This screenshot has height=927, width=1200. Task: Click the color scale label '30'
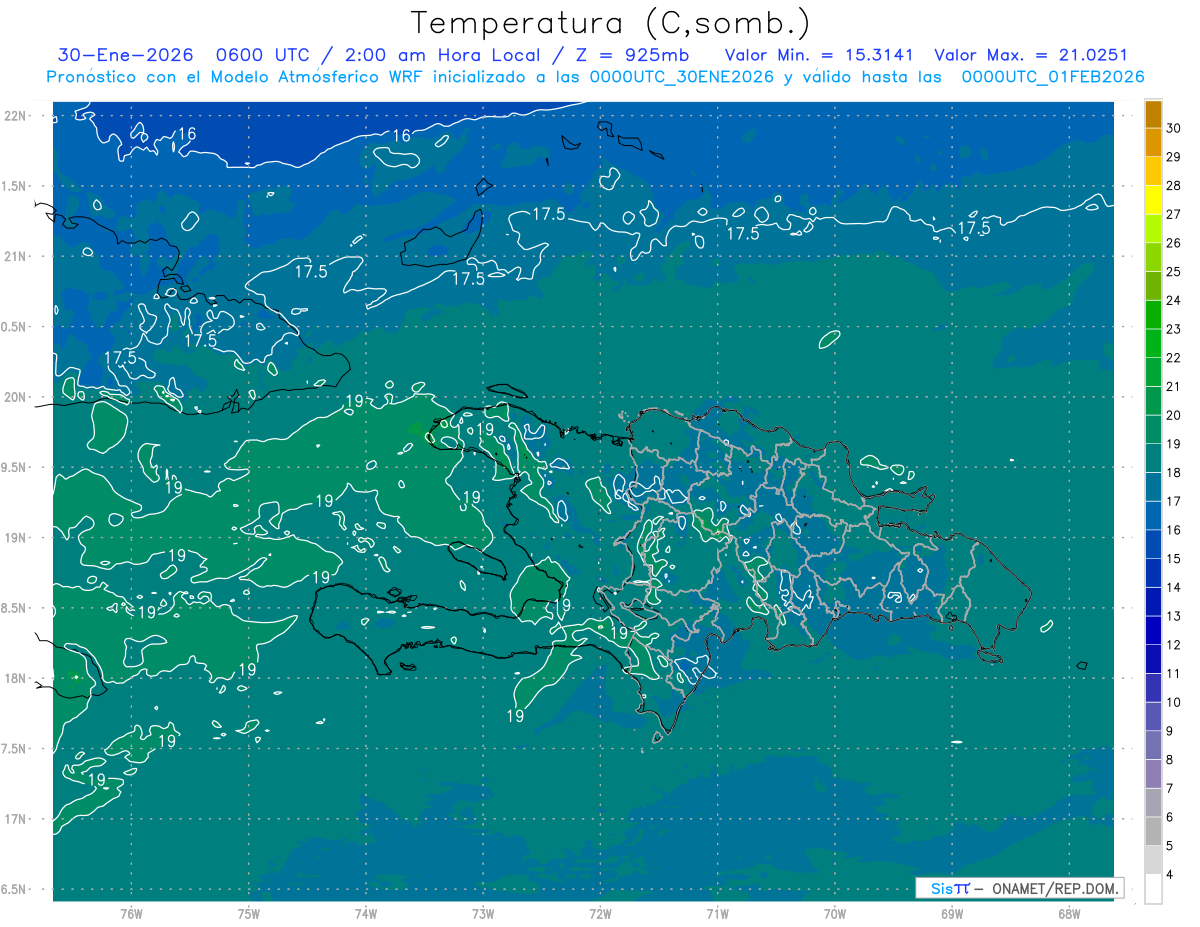point(1174,128)
